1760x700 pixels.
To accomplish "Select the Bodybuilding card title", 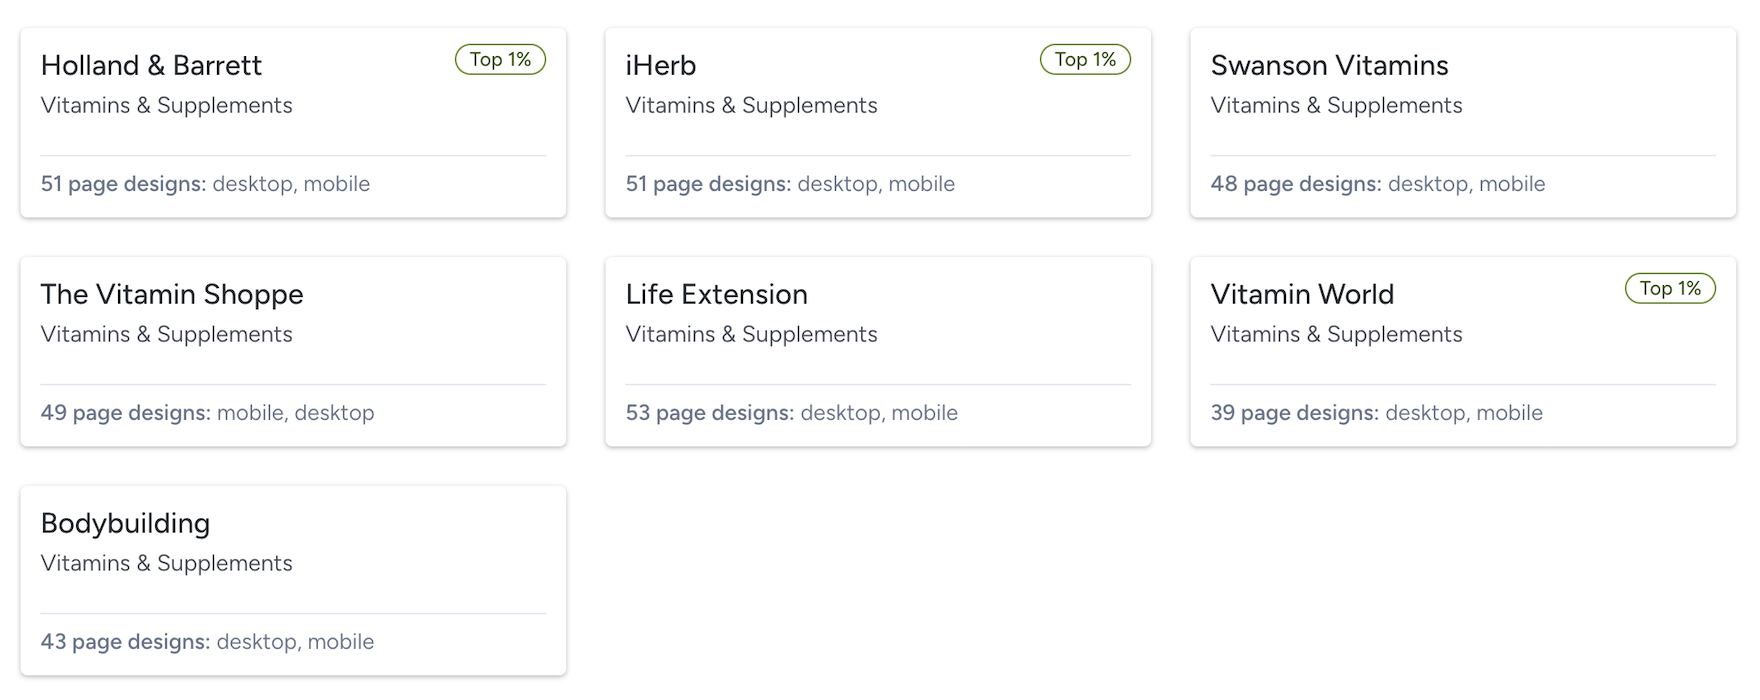I will point(125,524).
